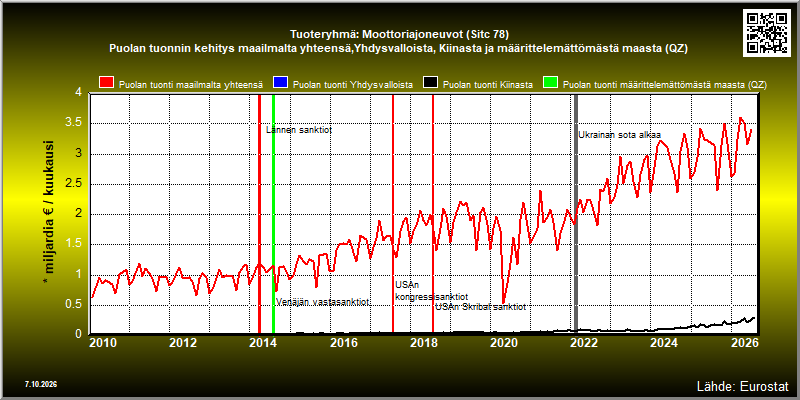Click the x-axis label 2024
This screenshot has width=800, height=400.
[x=664, y=343]
